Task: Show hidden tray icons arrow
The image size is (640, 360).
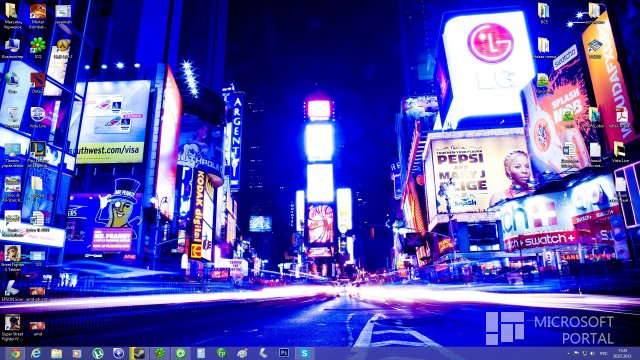Action: click(569, 353)
